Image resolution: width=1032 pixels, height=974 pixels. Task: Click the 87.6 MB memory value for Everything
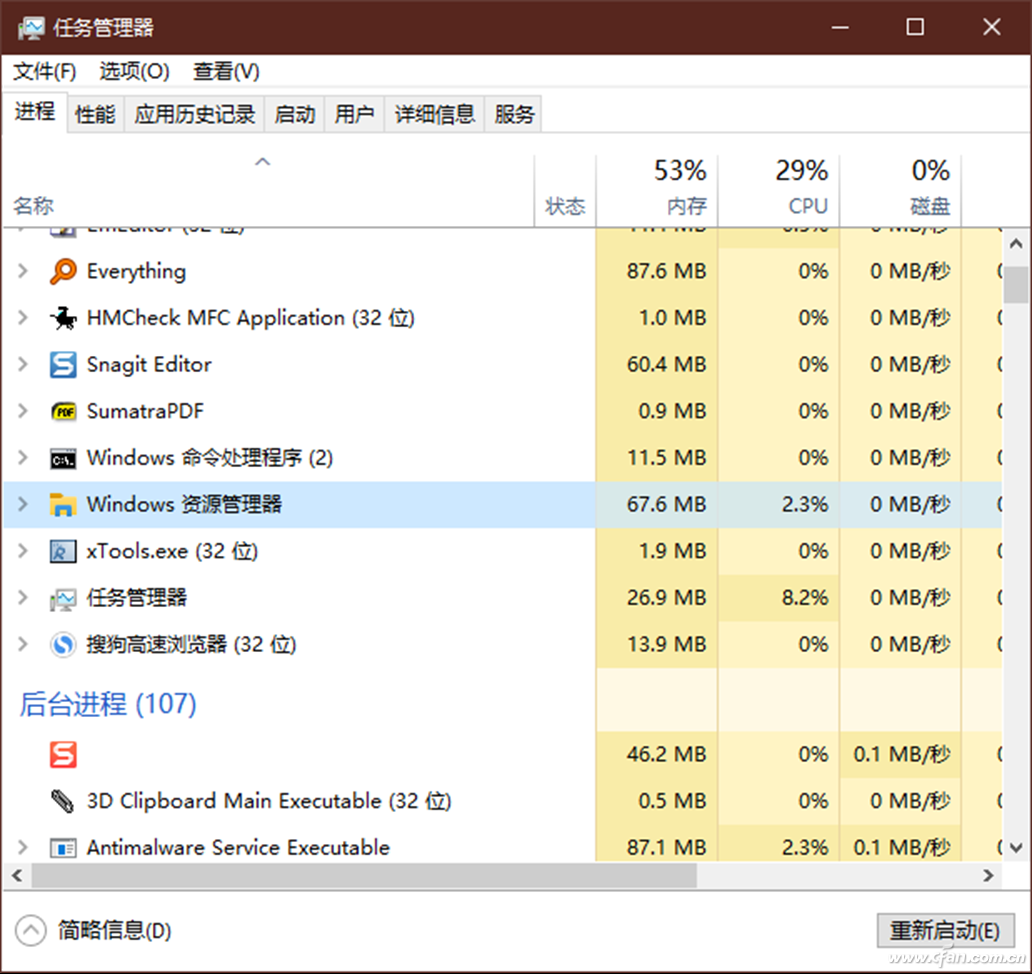pos(667,271)
